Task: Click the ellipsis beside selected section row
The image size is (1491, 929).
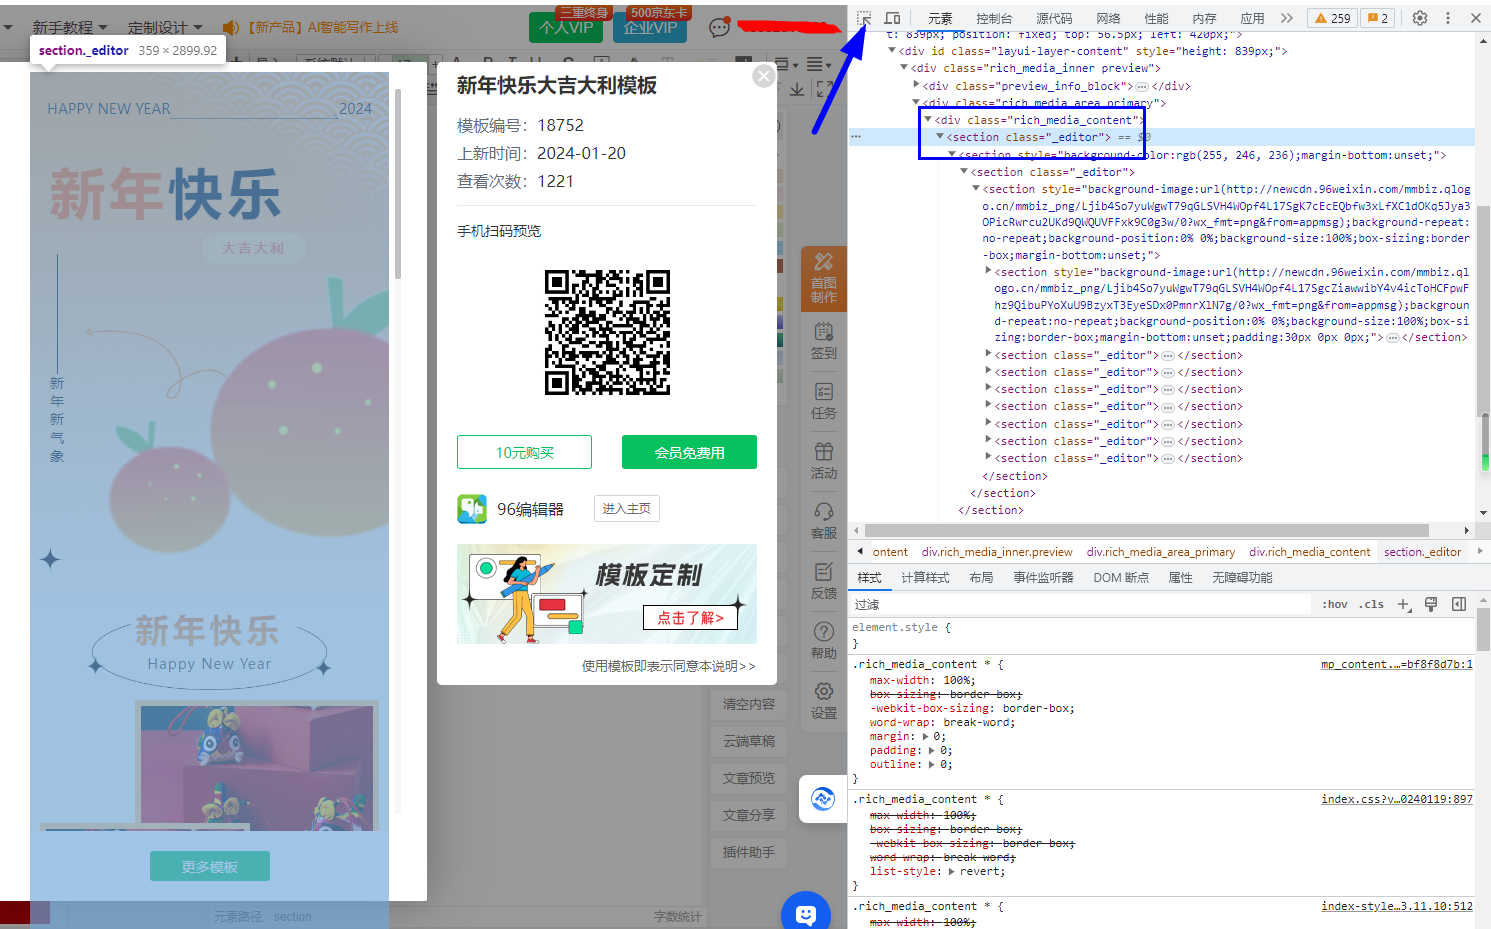Action: click(x=856, y=137)
